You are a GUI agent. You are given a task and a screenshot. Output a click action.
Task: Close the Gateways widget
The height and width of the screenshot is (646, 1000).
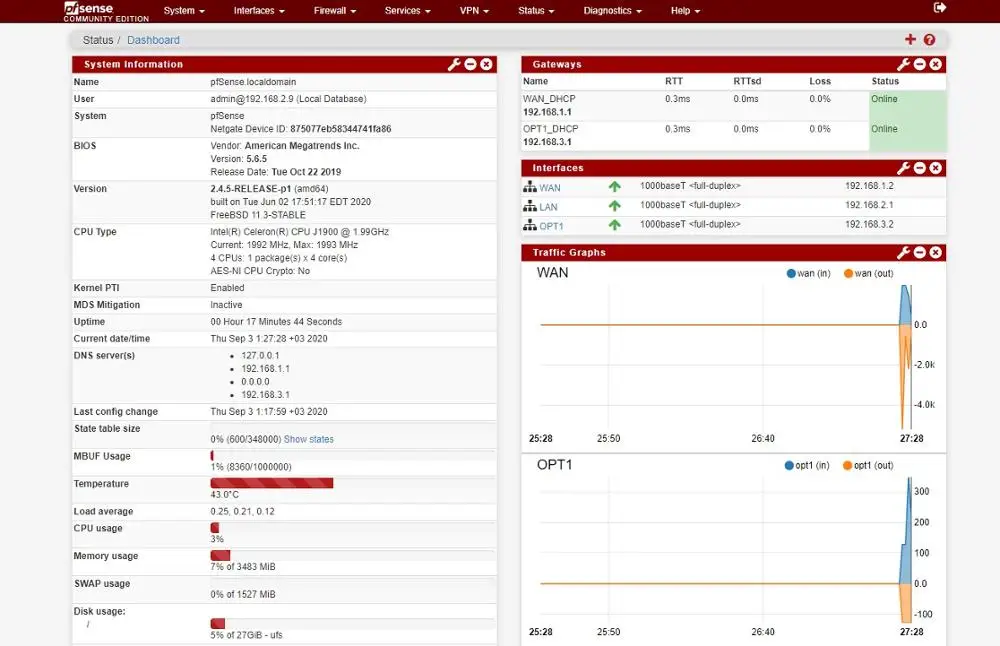[x=936, y=64]
